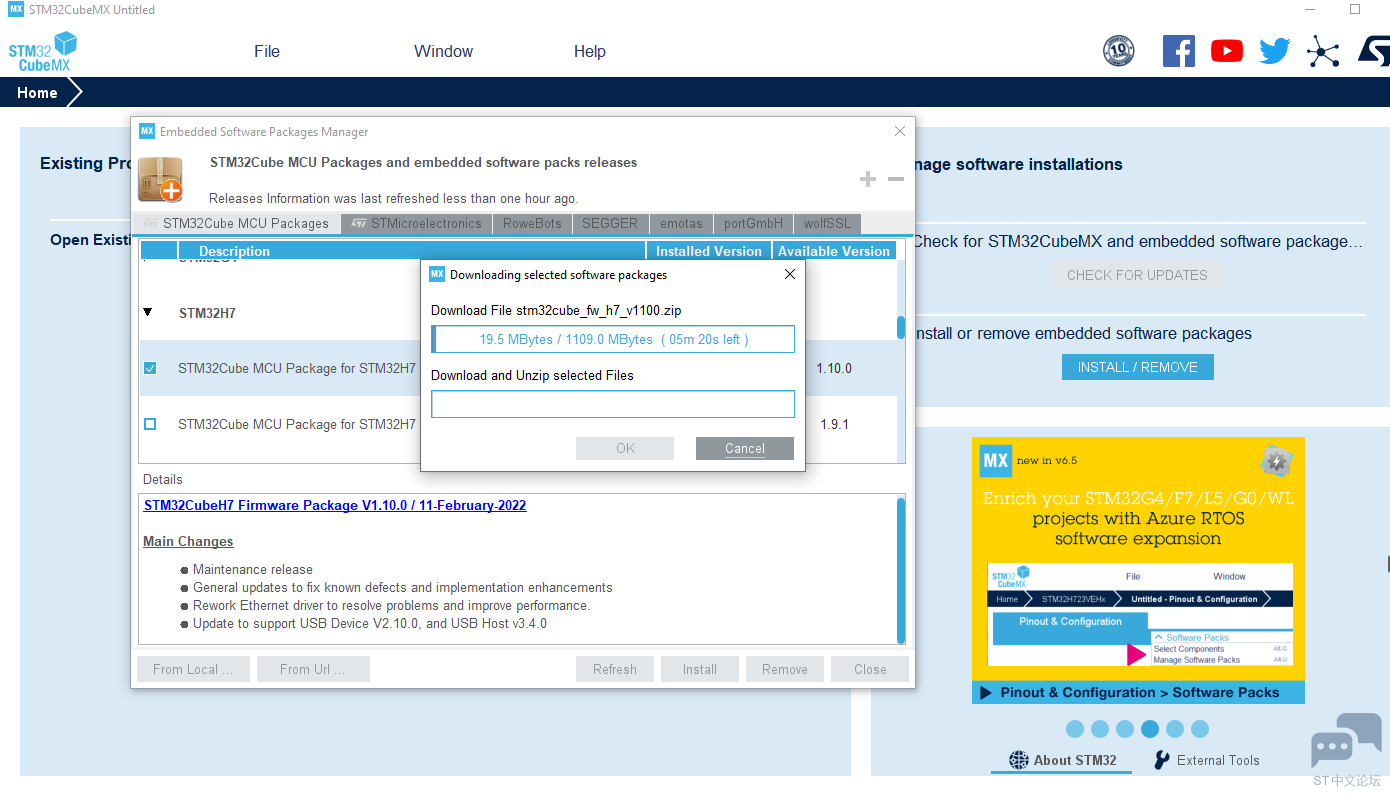
Task: Open the YouTube channel icon
Action: (1227, 51)
